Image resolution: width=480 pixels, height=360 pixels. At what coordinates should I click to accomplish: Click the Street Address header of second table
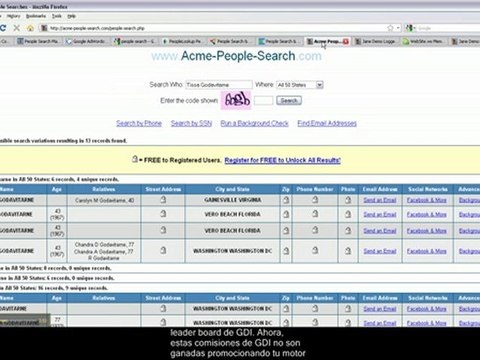click(163, 298)
